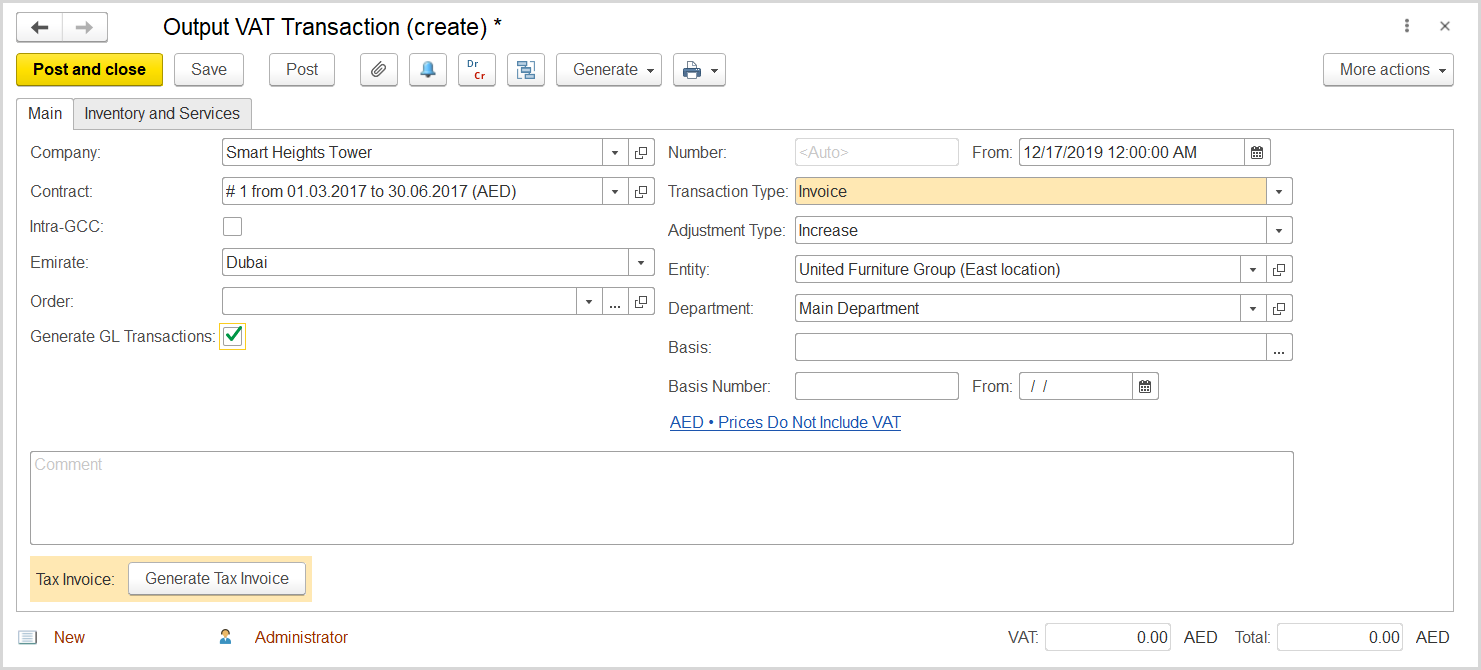Viewport: 1481px width, 670px height.
Task: Click the New status link
Action: pos(69,637)
